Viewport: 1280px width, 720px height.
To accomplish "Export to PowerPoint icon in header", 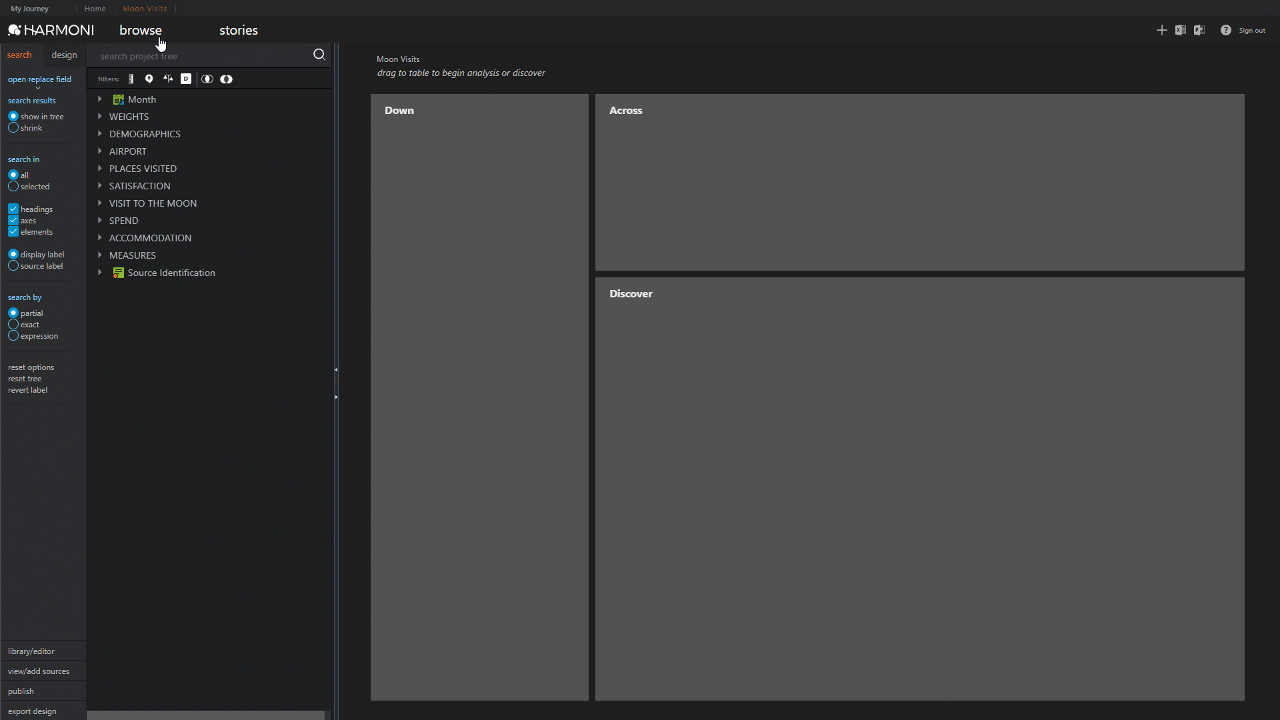I will [1199, 30].
